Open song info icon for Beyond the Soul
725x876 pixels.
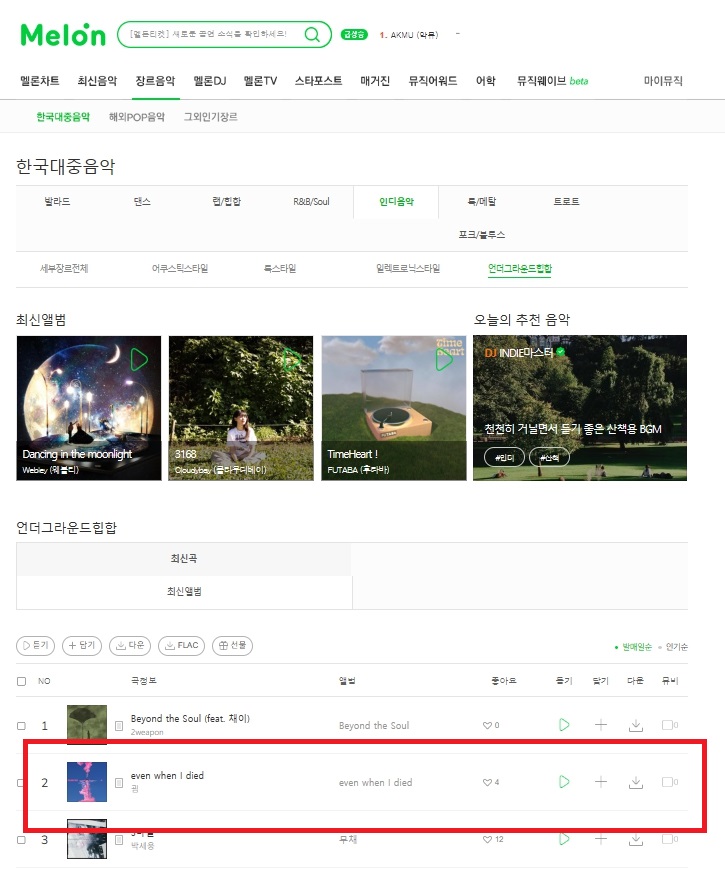pos(119,726)
